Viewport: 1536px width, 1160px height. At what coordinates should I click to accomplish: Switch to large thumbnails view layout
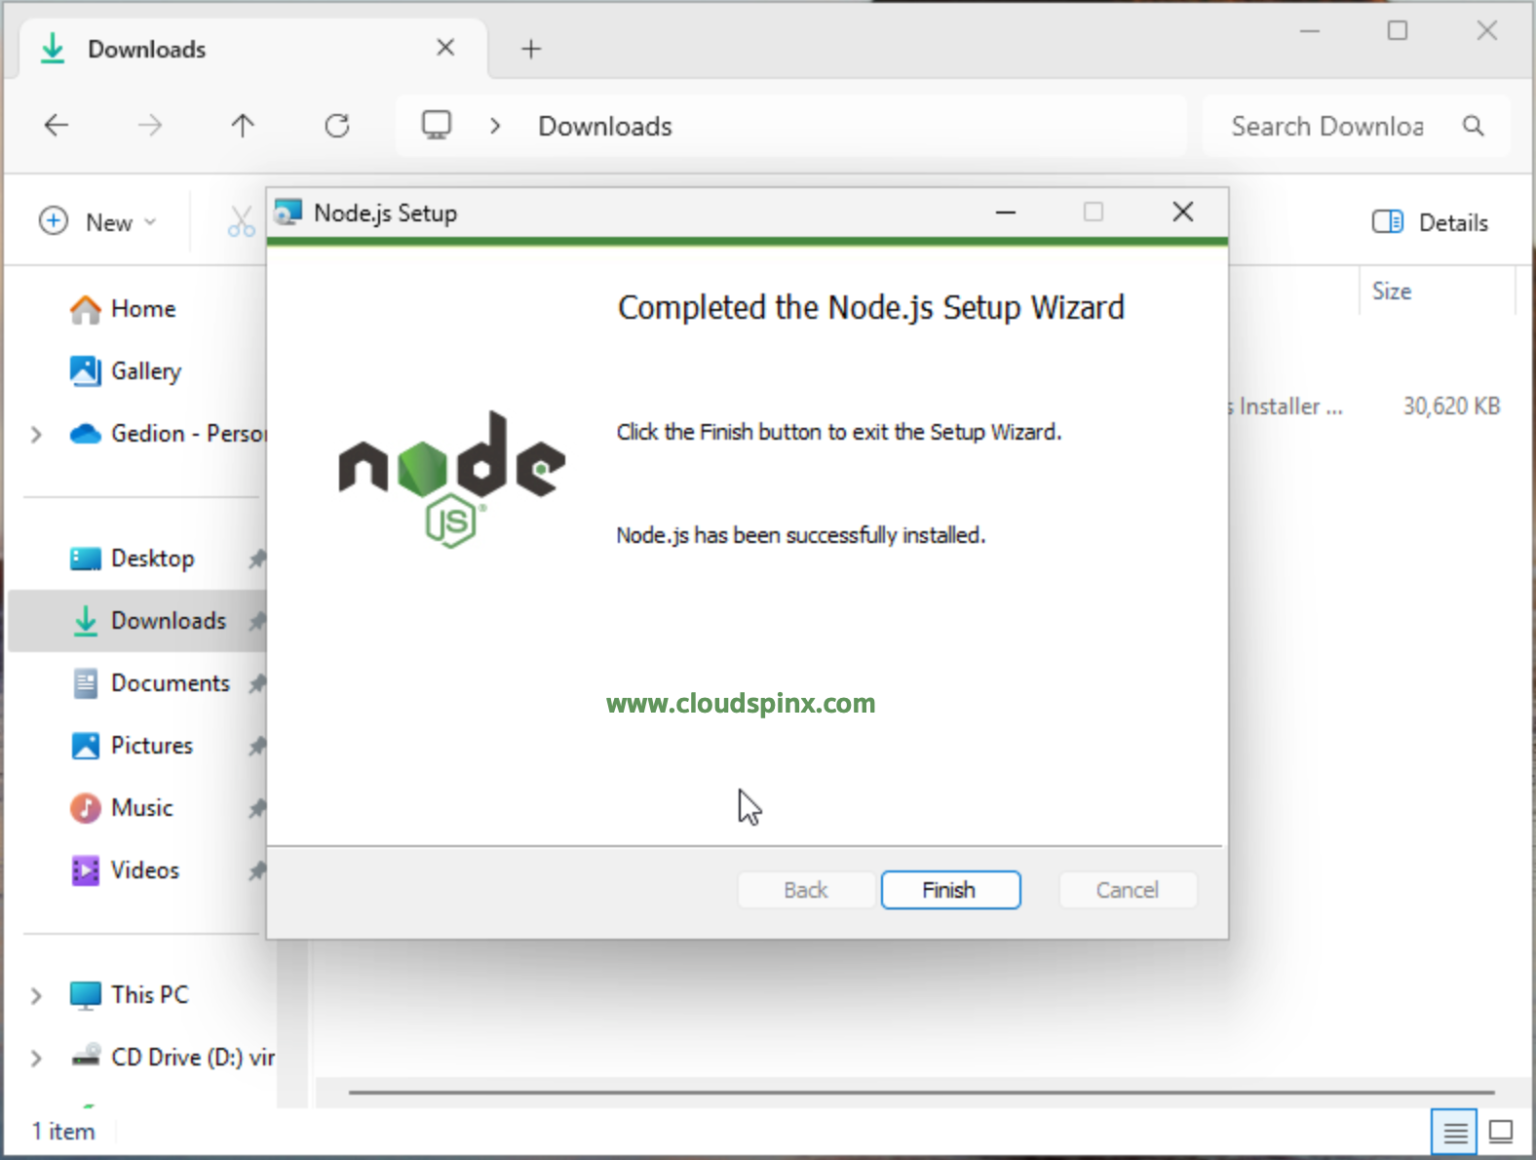(x=1501, y=1132)
